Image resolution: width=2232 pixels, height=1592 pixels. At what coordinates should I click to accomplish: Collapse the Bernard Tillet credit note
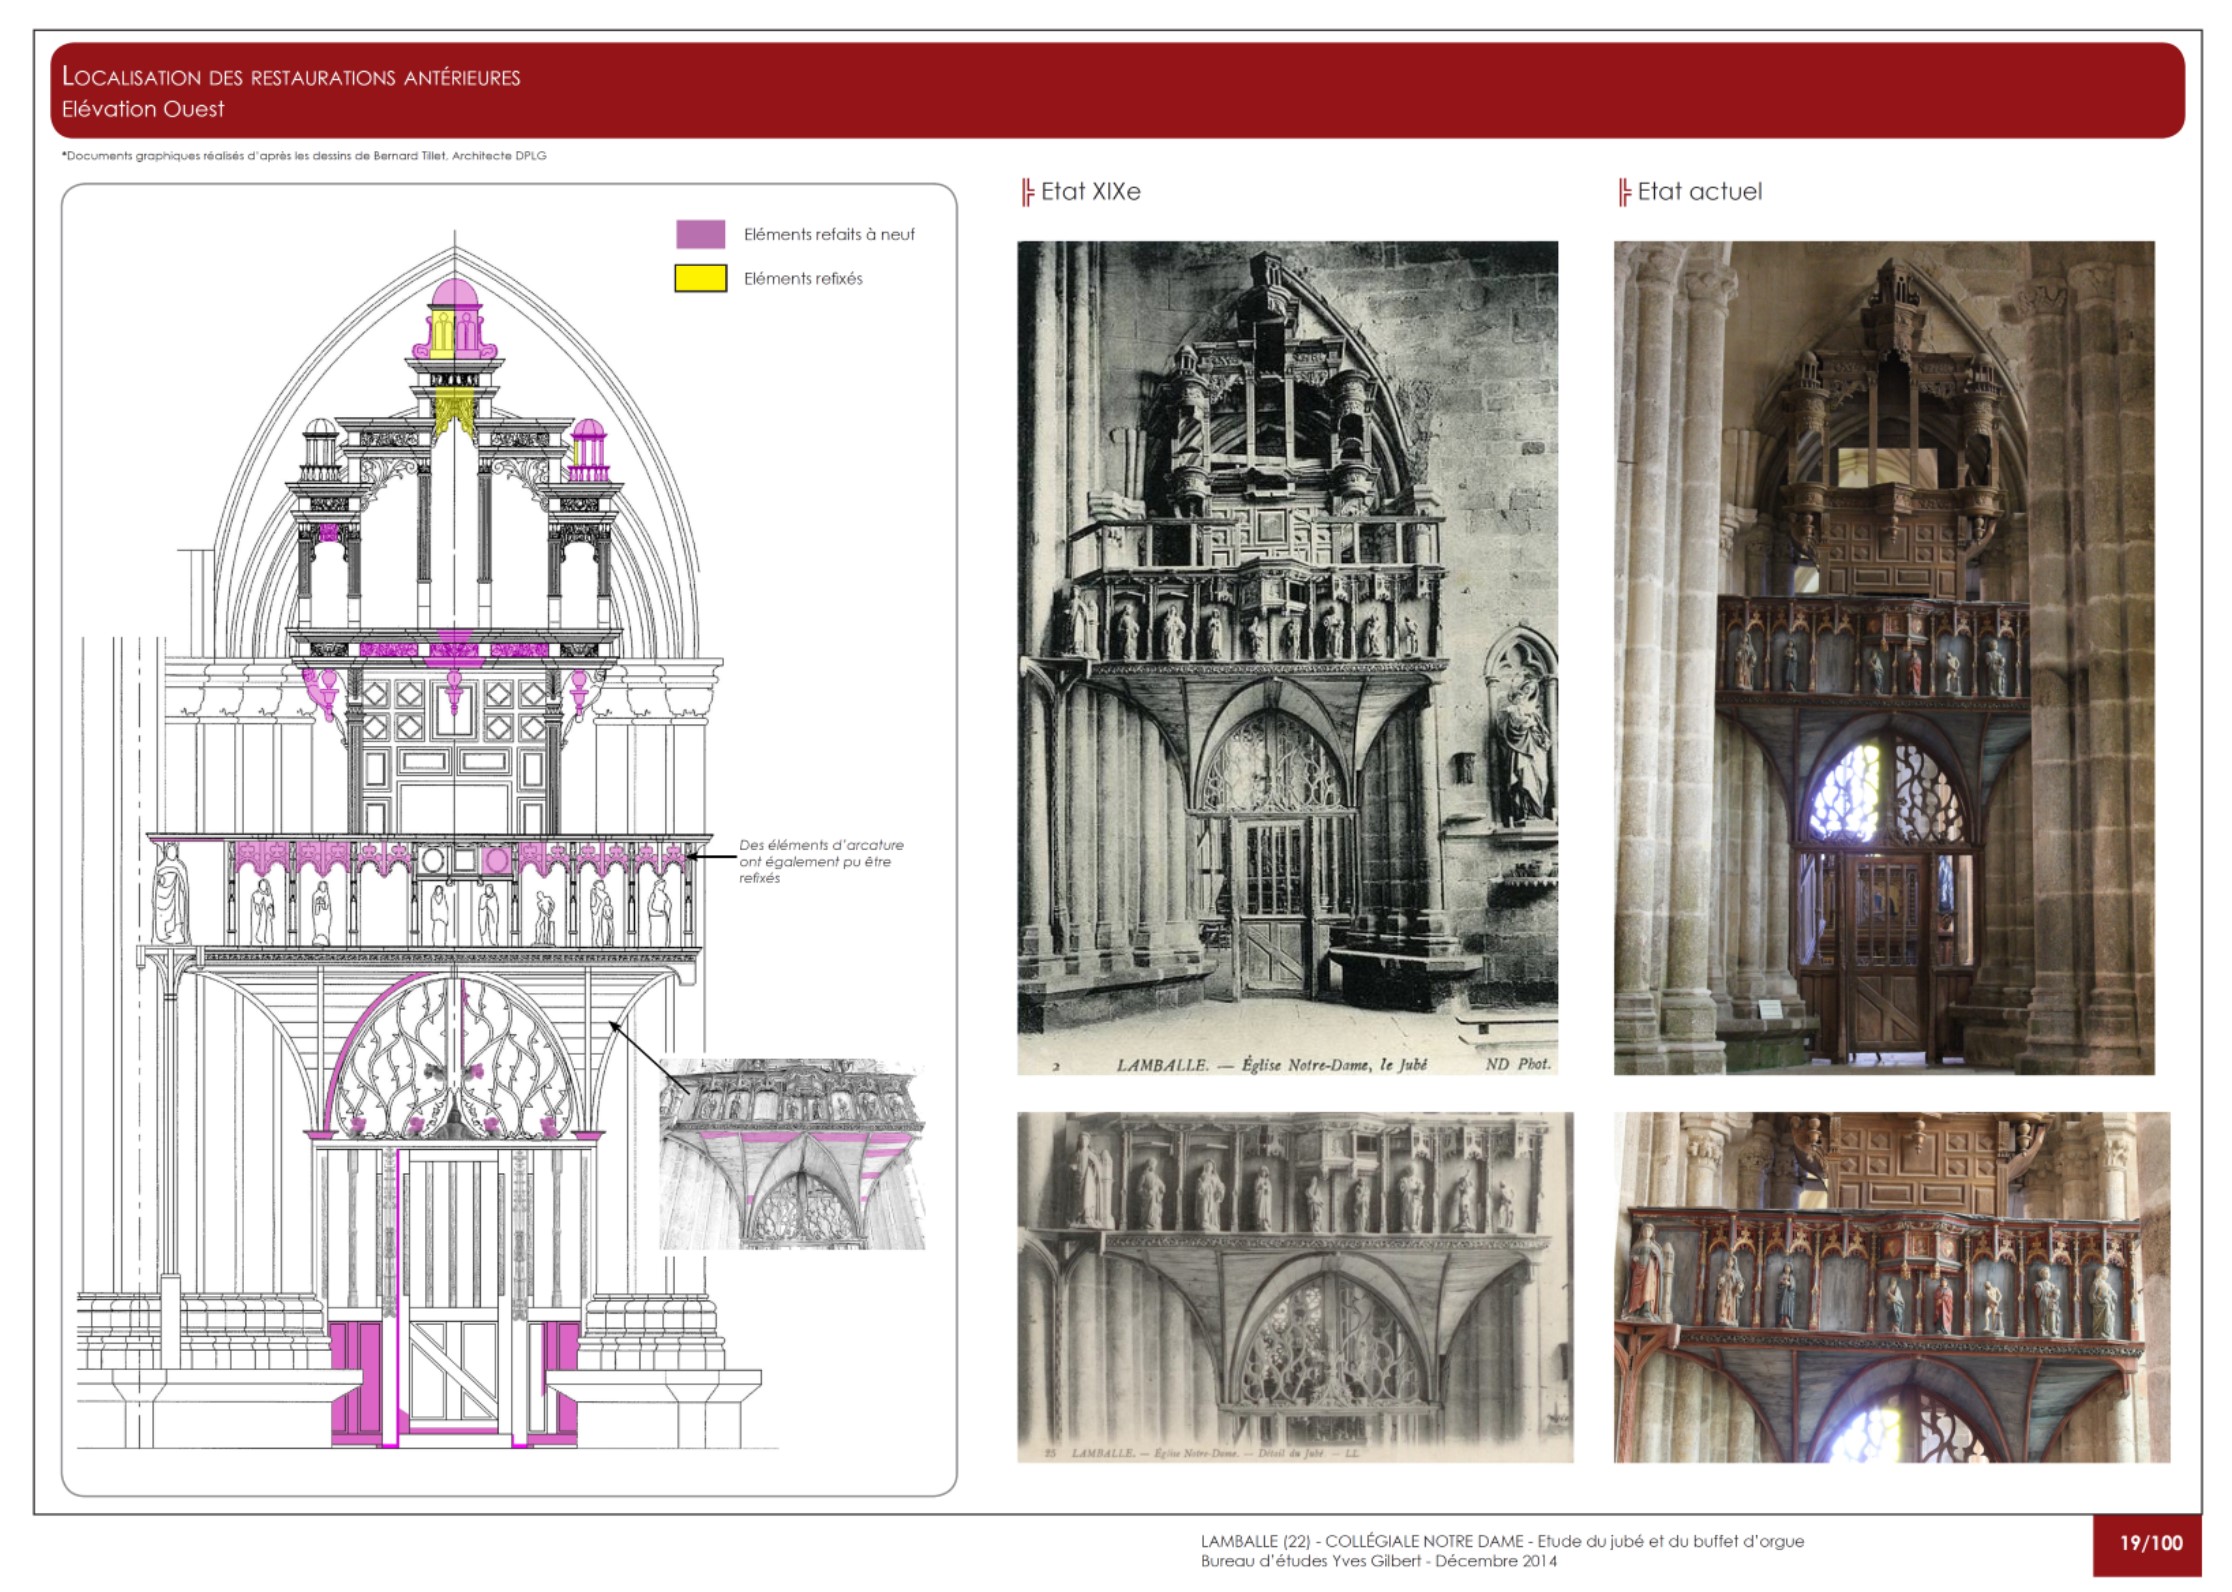(310, 156)
